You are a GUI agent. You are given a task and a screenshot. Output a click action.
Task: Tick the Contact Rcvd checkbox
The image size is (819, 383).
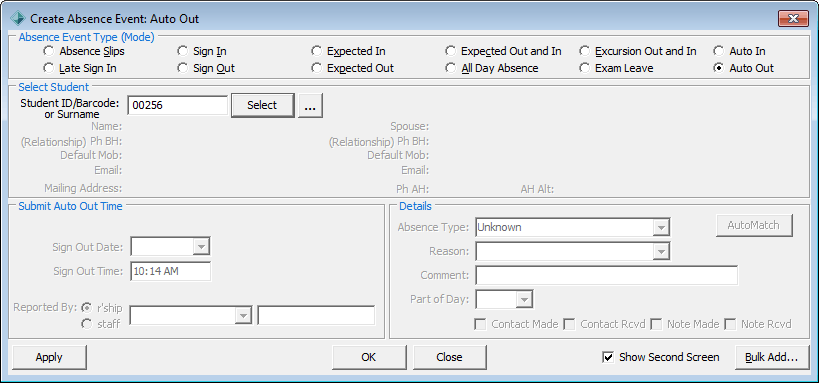tap(569, 324)
